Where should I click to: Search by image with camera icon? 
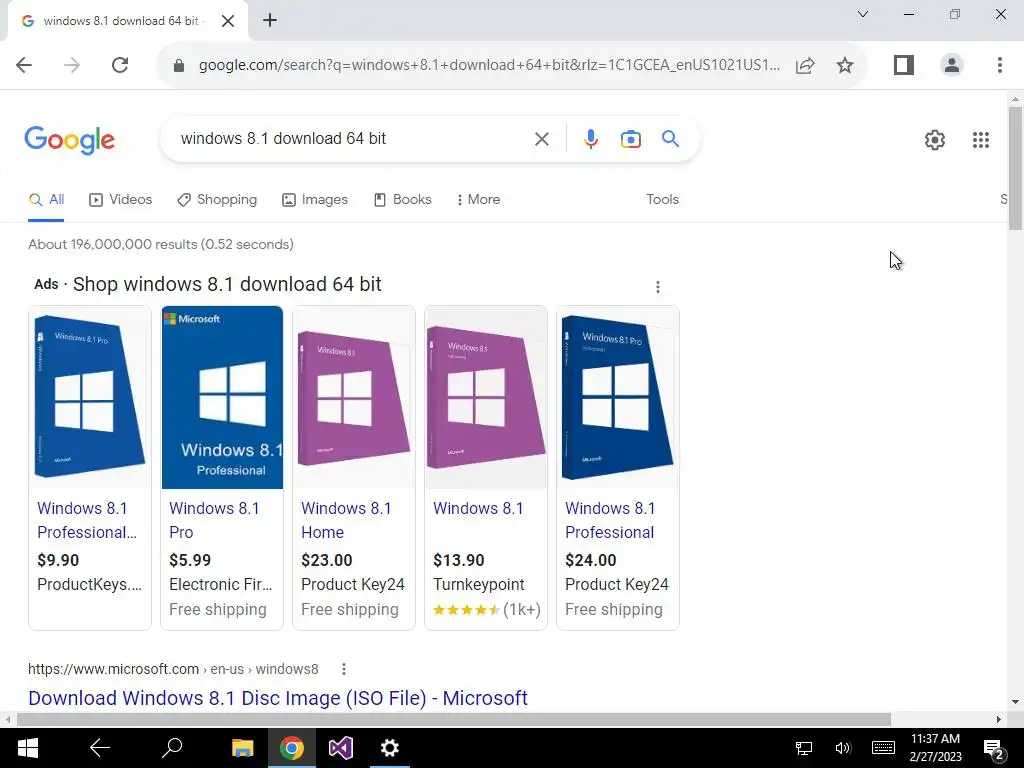[x=630, y=139]
